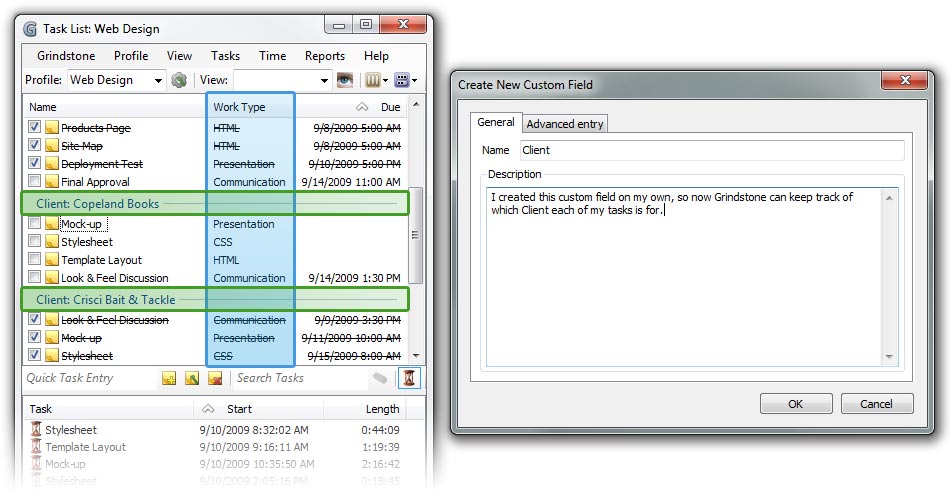950x498 pixels.
Task: Expand the View combo box
Action: click(x=323, y=80)
